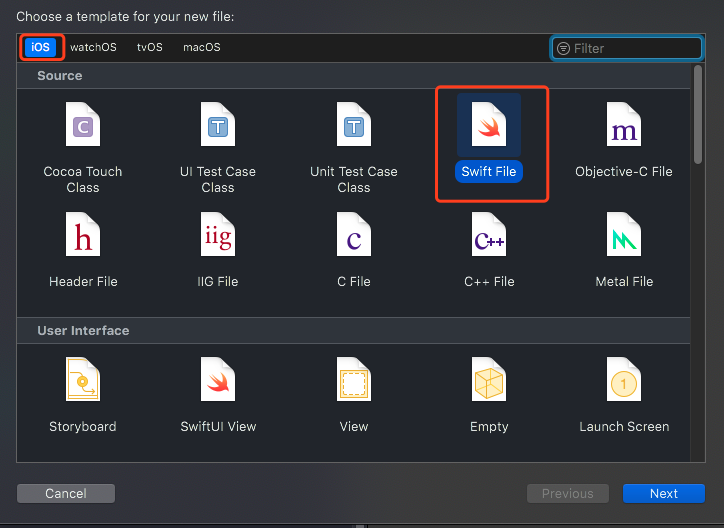This screenshot has height=528, width=724.
Task: Select the Swift File template icon
Action: coord(489,124)
